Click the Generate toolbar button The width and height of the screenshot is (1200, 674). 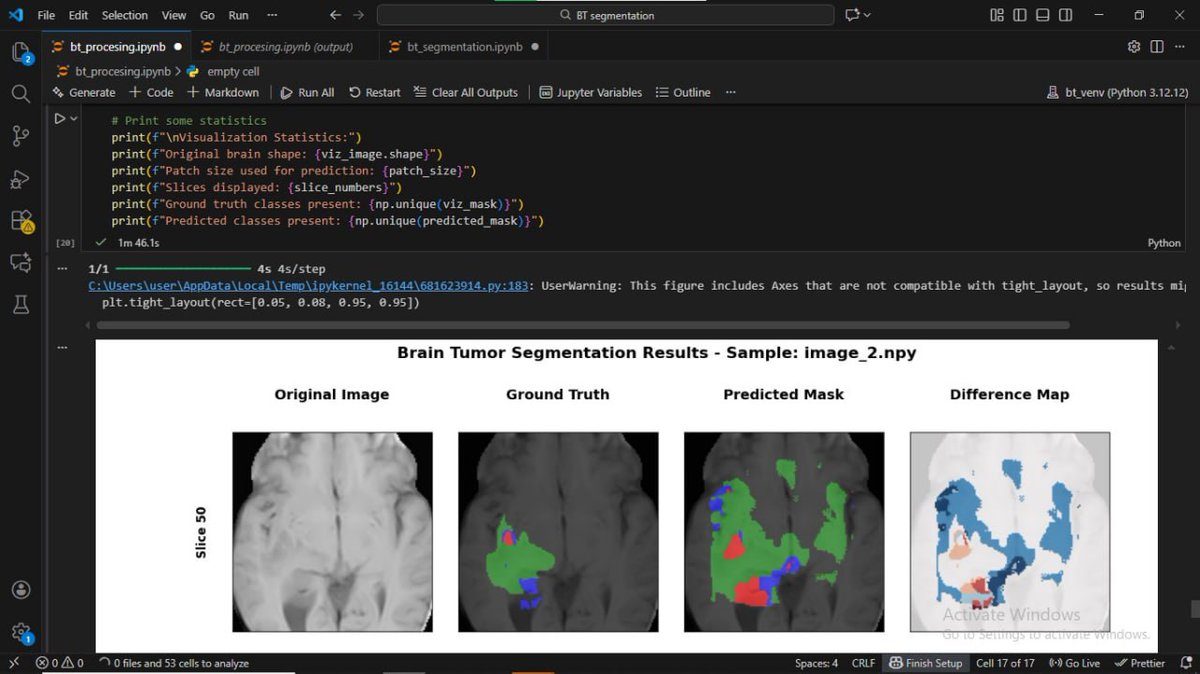click(x=83, y=92)
